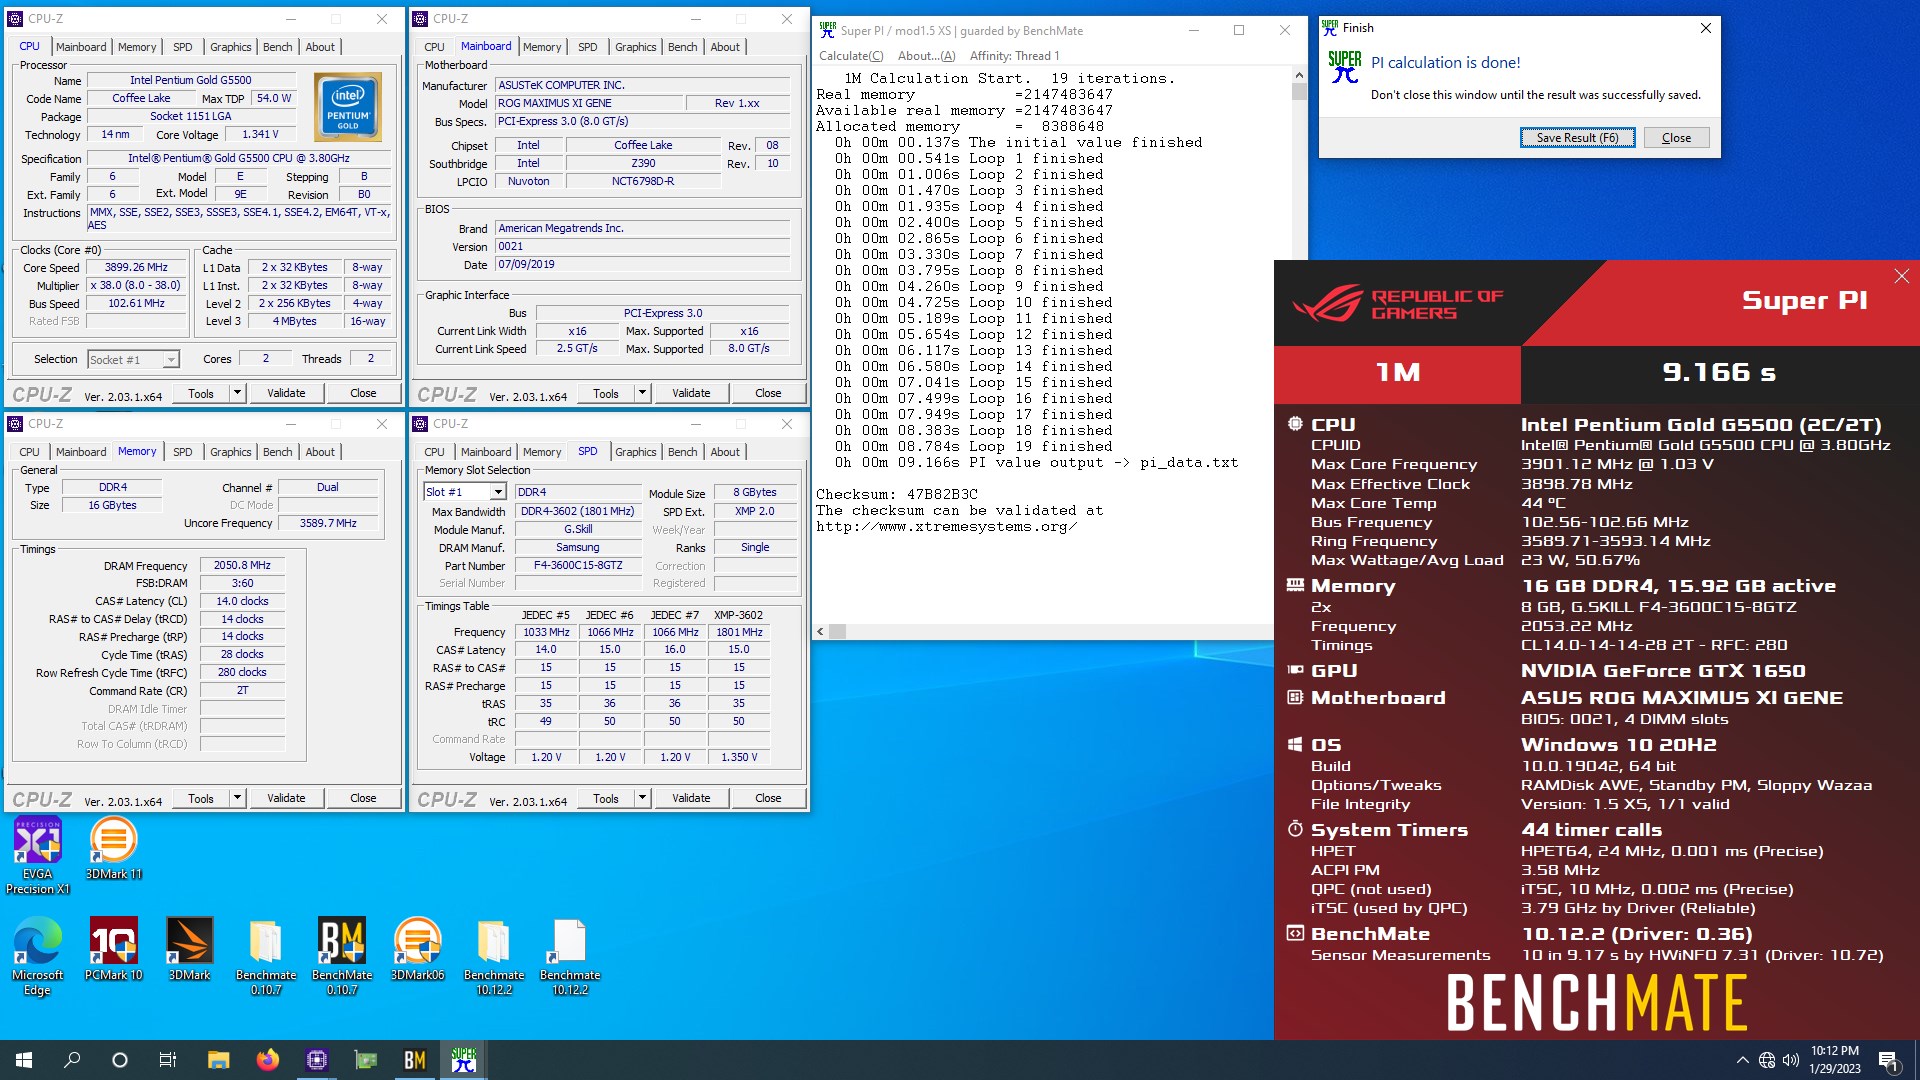The image size is (1920, 1080).
Task: Open notification center icon
Action: tap(1889, 1060)
